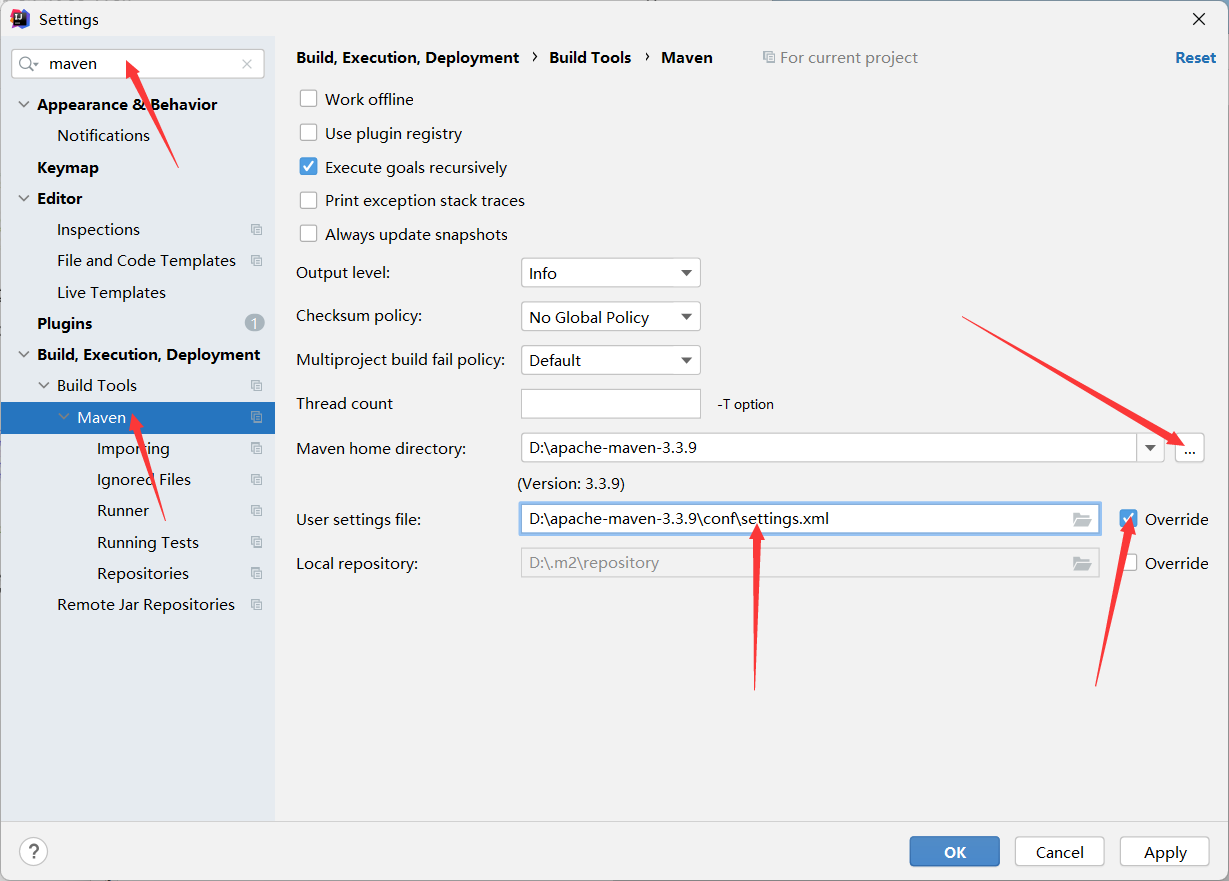
Task: Click Build, Execution, Deployment breadcrumb
Action: pos(408,58)
